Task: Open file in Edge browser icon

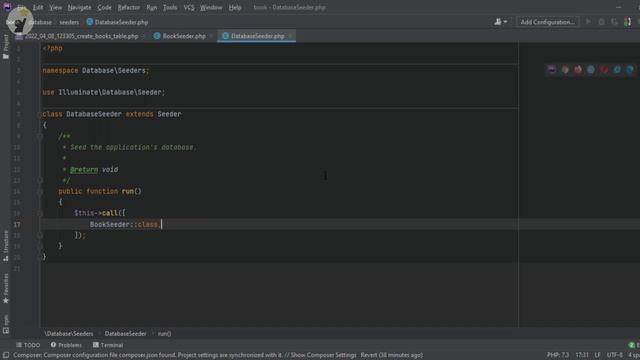Action: click(630, 70)
